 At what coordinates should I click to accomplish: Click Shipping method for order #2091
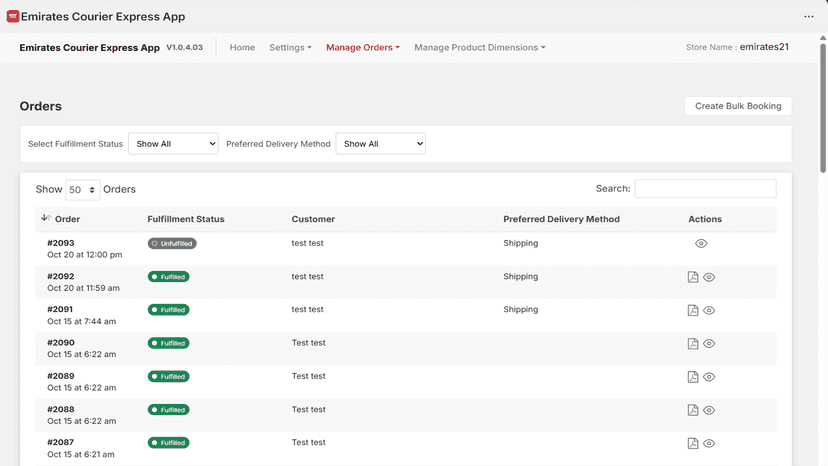pyautogui.click(x=521, y=310)
